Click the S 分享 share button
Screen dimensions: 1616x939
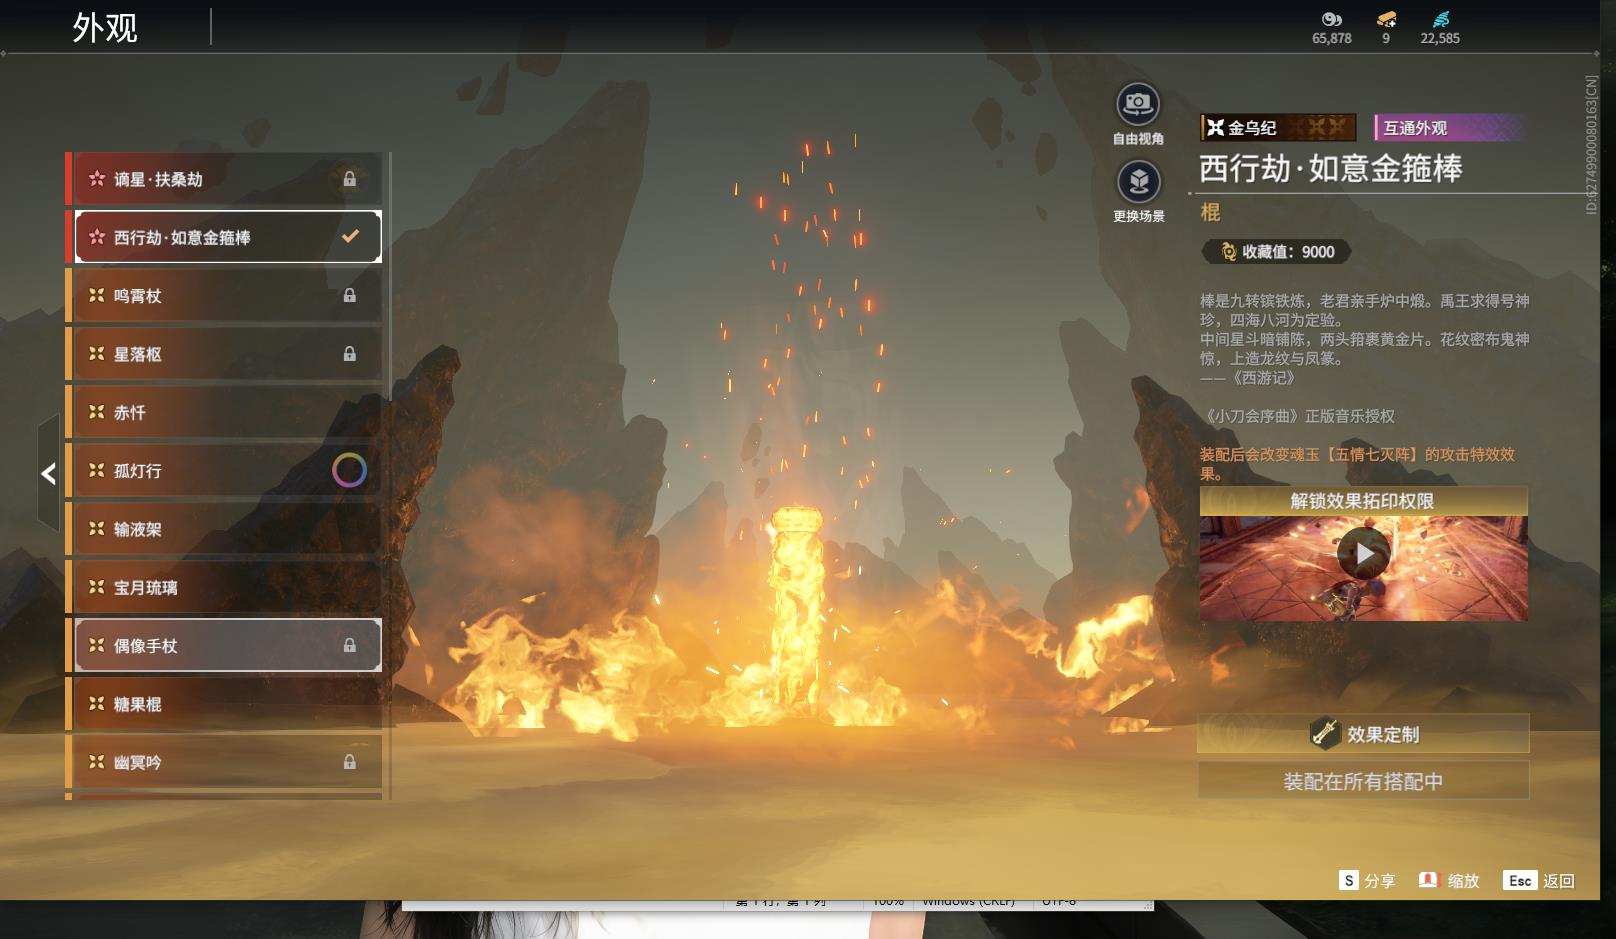click(x=1367, y=880)
